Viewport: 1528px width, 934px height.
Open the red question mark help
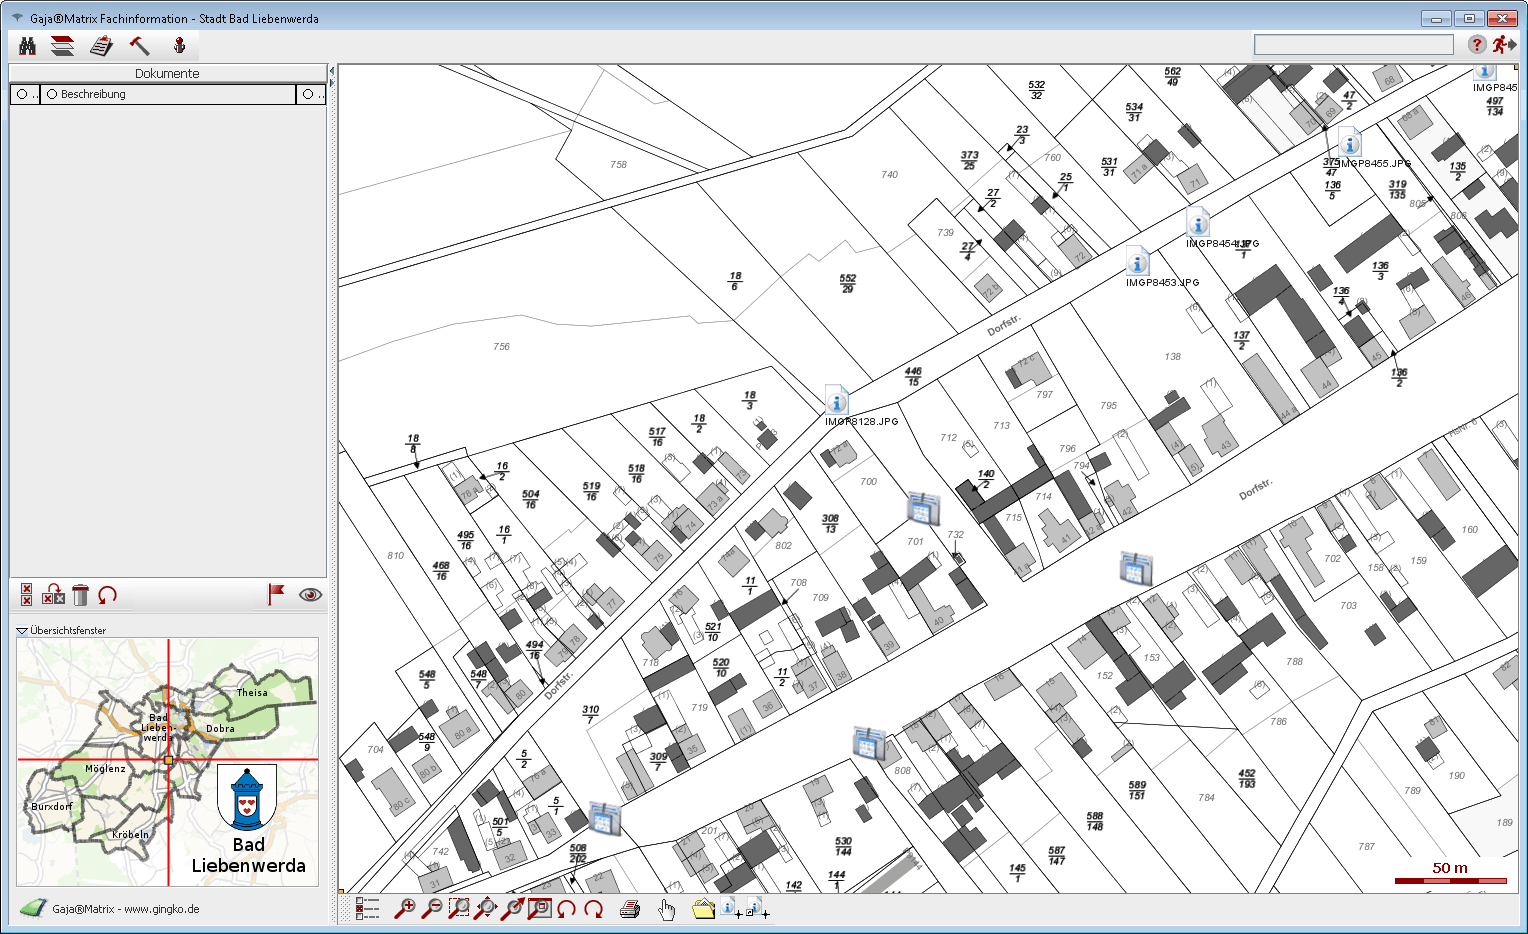(1477, 44)
